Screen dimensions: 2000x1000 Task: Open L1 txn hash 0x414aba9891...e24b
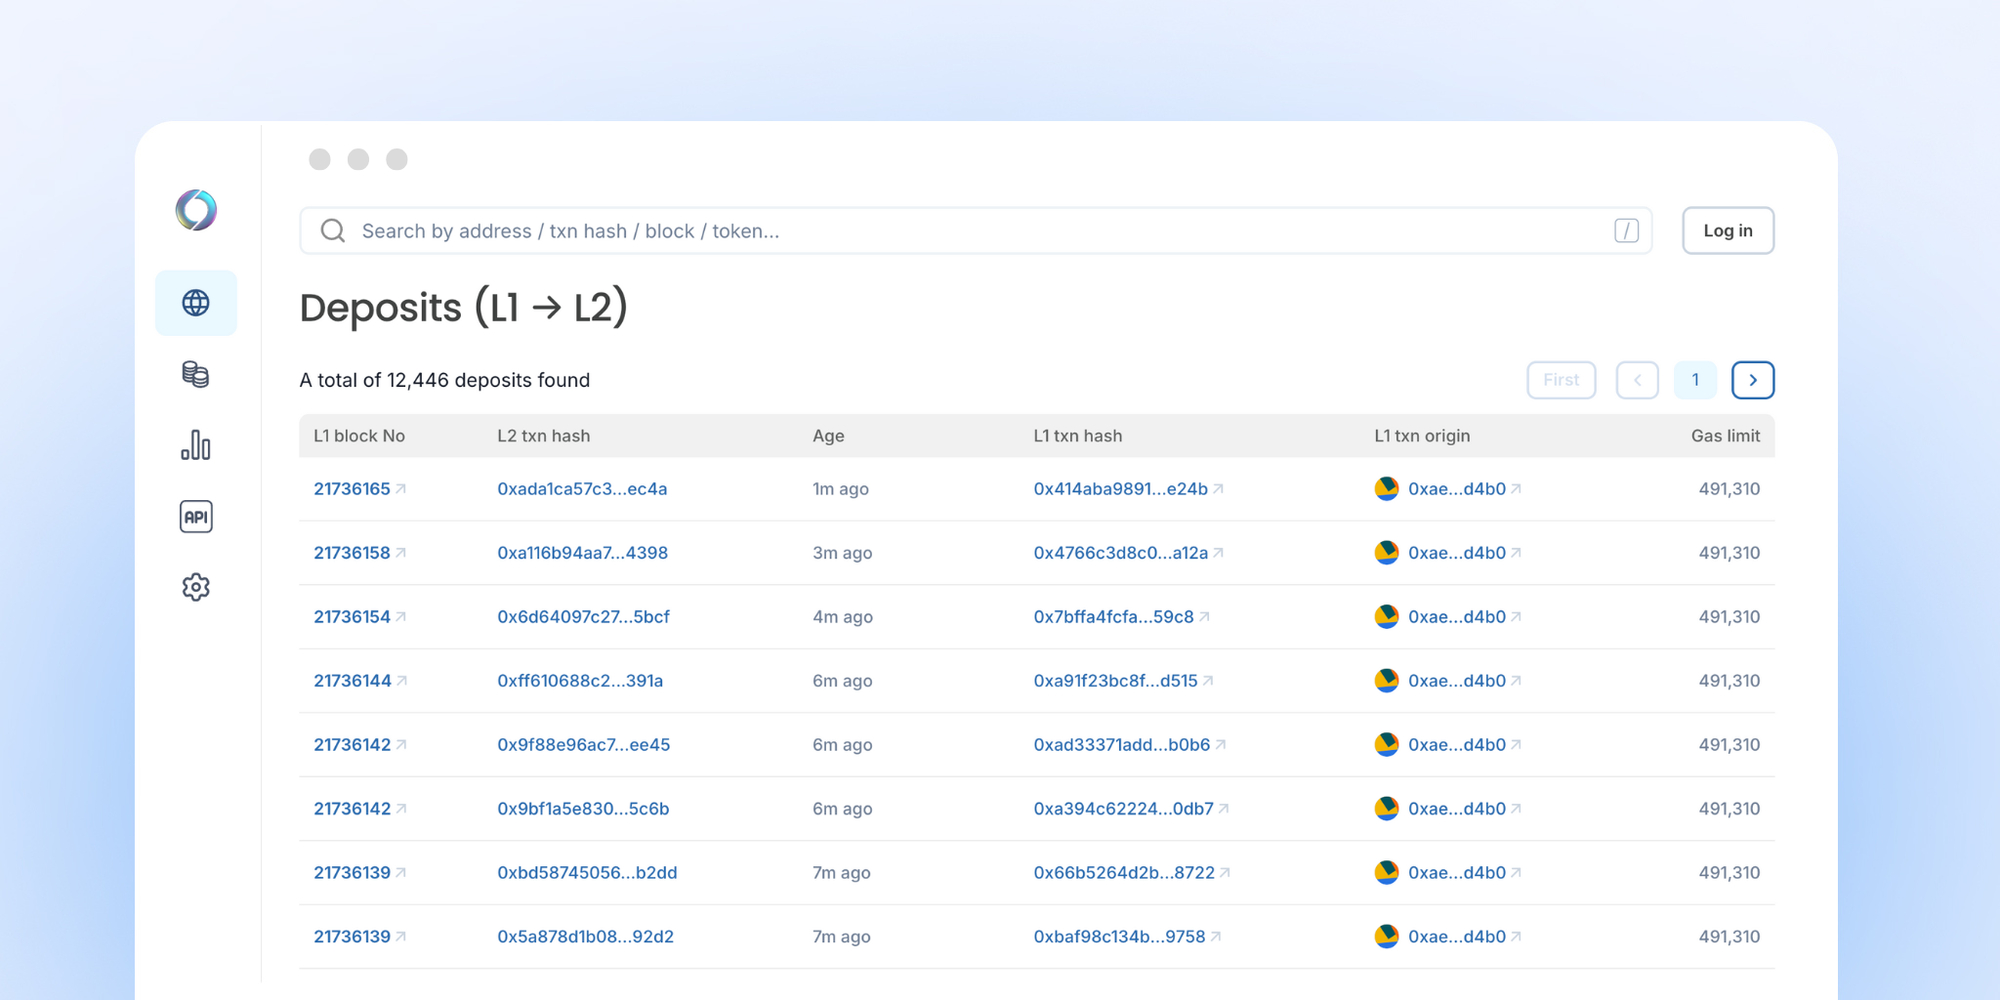click(1120, 489)
